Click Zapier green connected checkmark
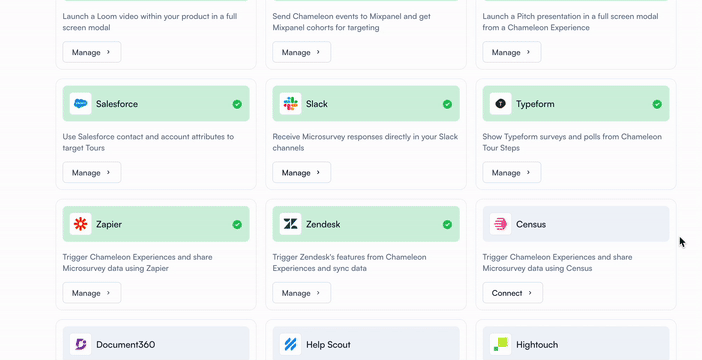Screen dimensions: 702x360 coord(237,225)
